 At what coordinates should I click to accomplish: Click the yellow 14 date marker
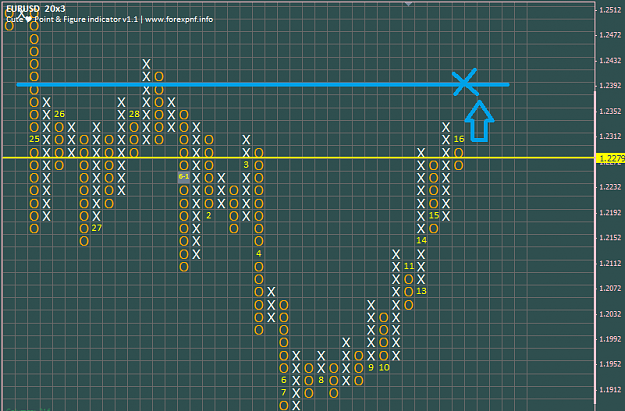421,240
